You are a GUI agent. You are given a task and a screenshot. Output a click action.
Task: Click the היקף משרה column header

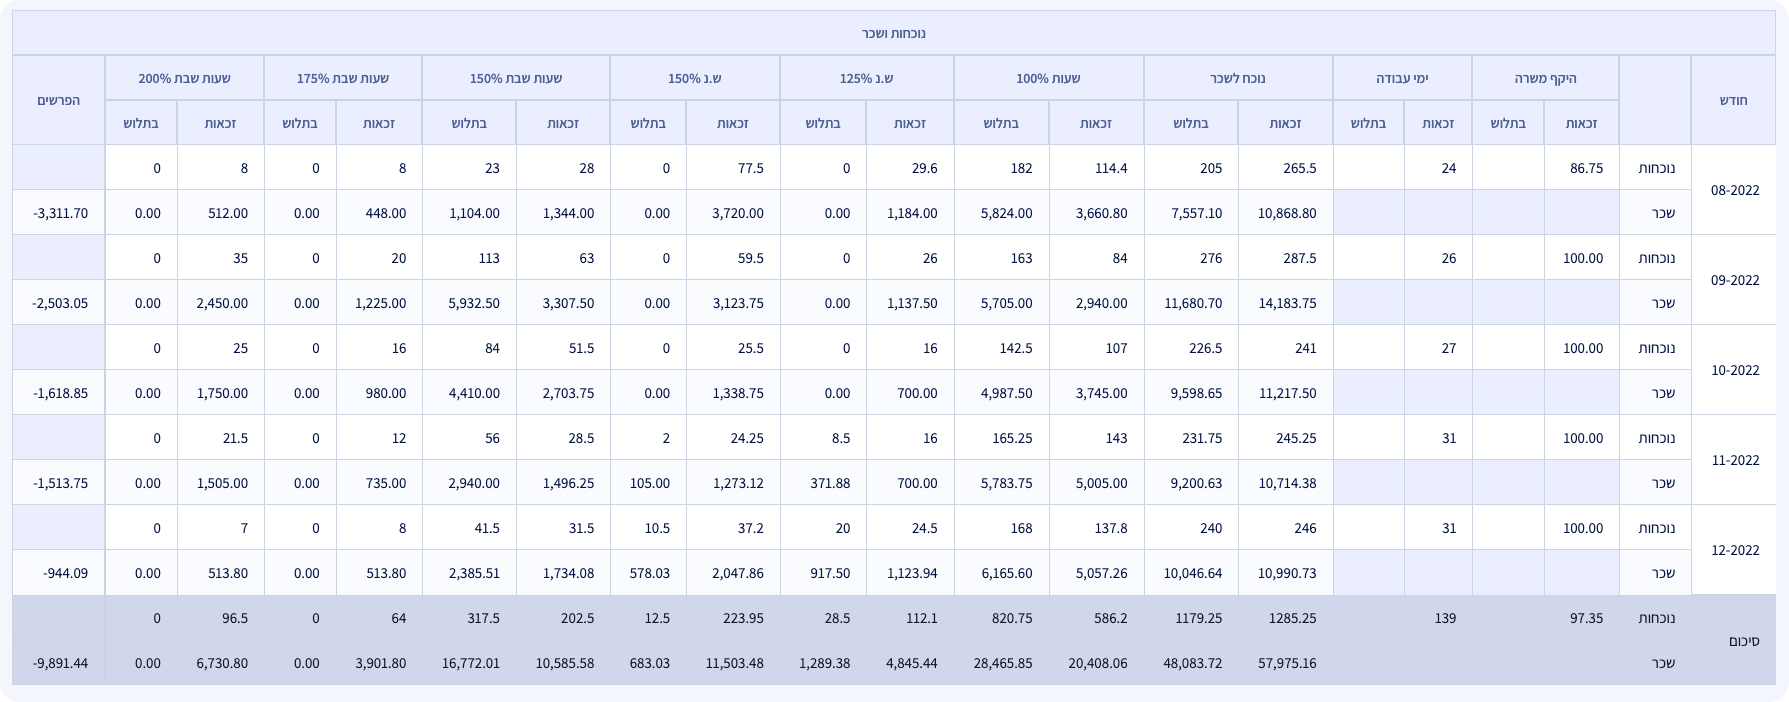pos(1544,78)
